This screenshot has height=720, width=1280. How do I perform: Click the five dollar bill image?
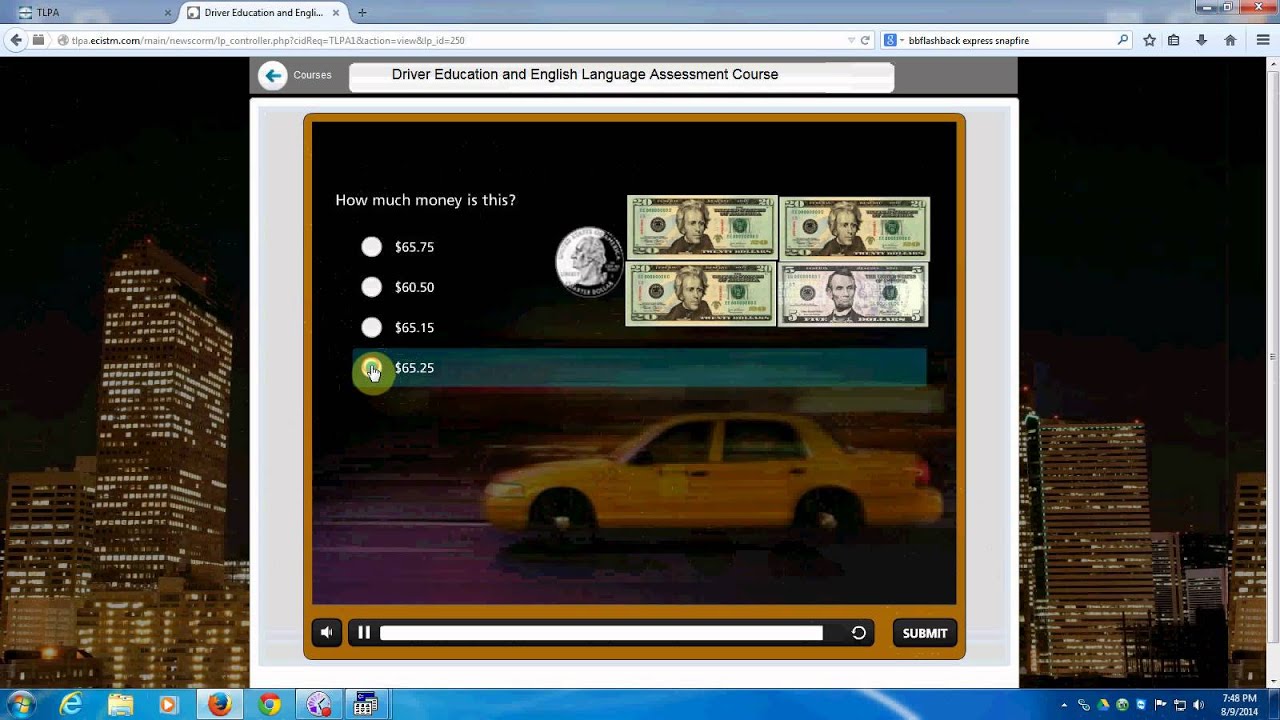(x=853, y=295)
